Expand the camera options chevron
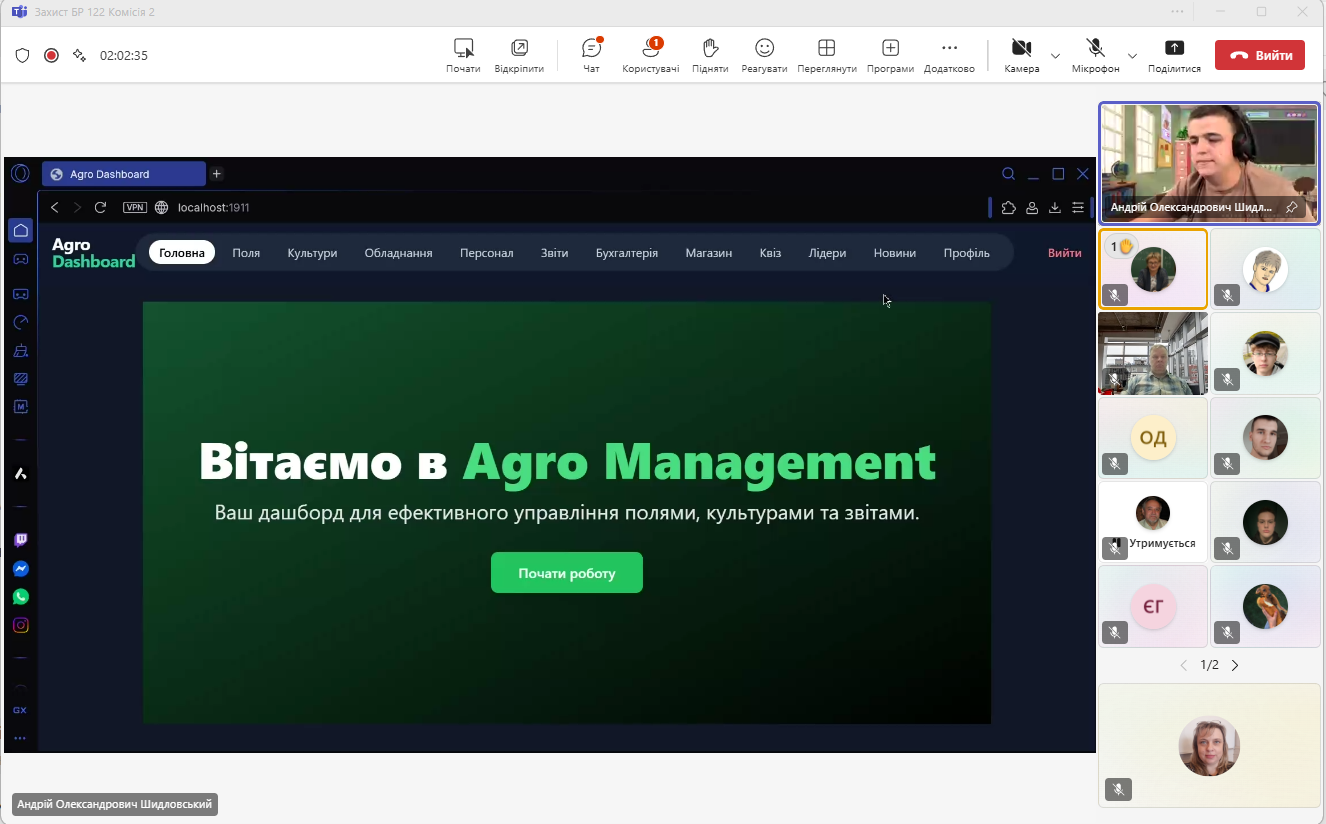The height and width of the screenshot is (824, 1326). 1055,55
